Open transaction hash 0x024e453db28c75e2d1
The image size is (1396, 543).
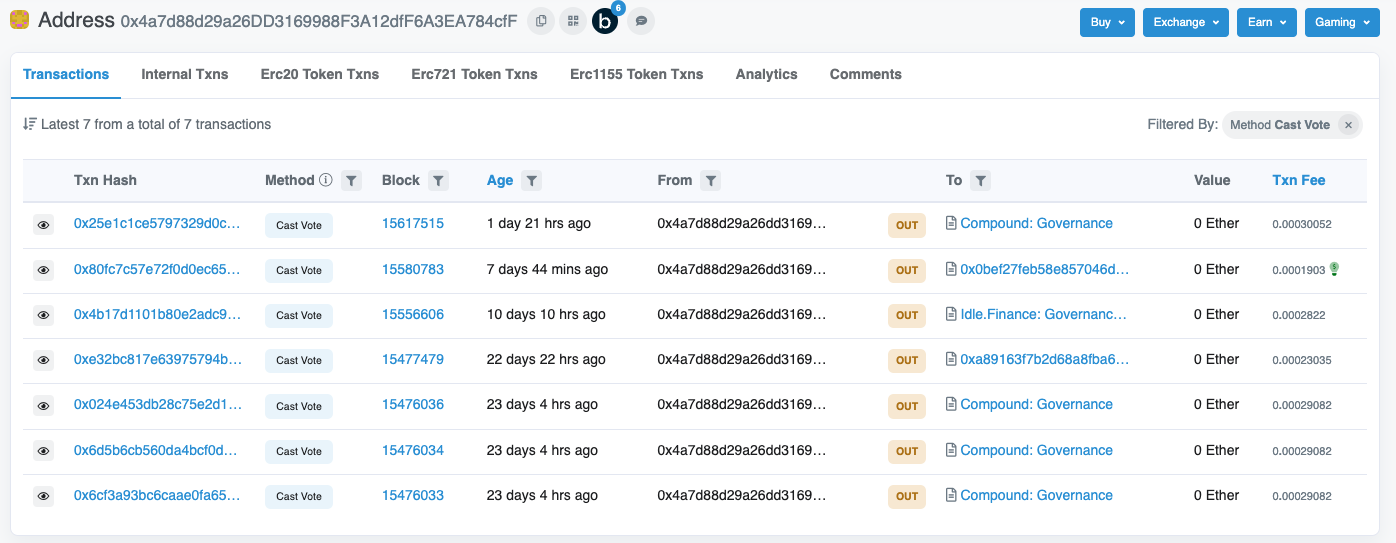158,404
